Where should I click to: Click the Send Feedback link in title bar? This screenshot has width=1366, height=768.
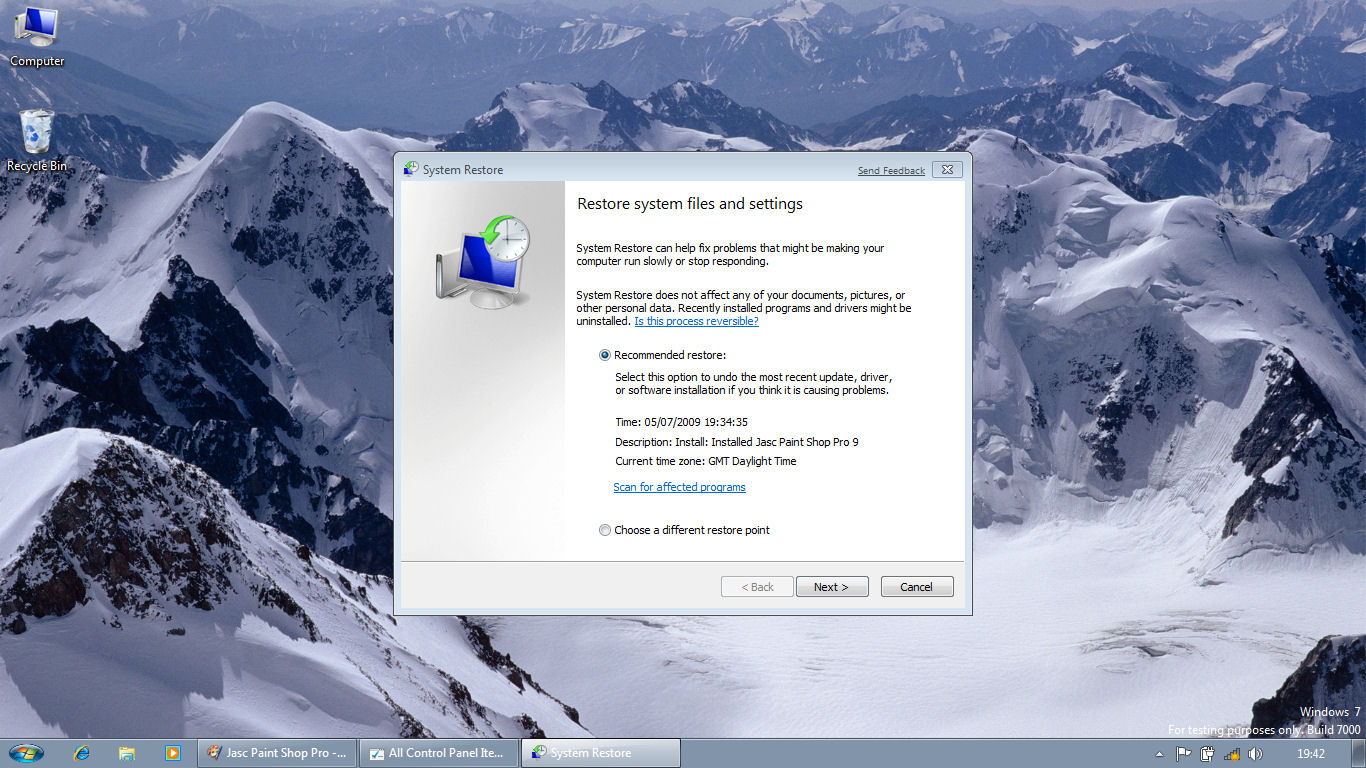click(891, 171)
